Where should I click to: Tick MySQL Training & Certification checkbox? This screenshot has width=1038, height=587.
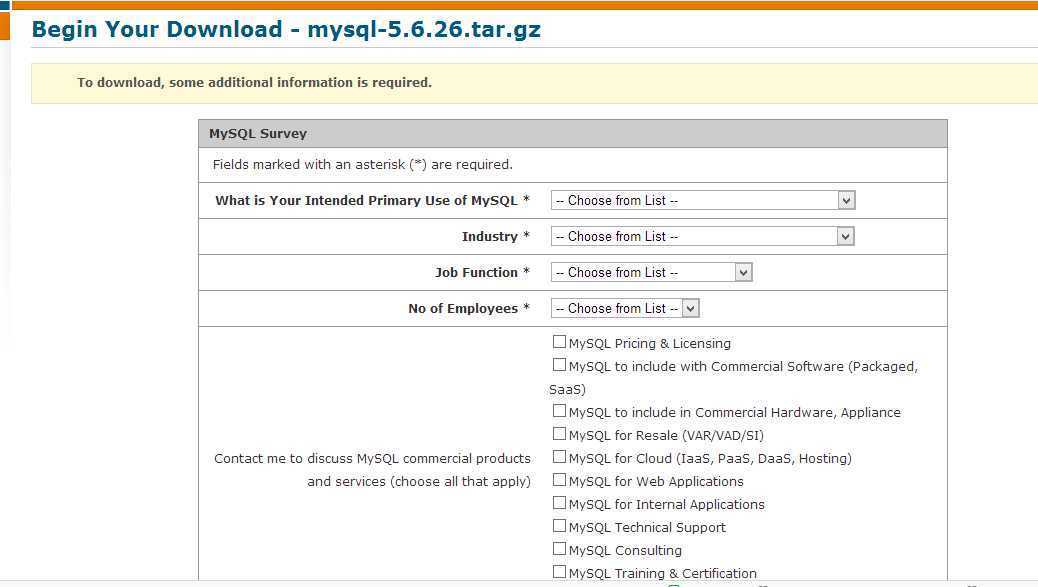click(x=560, y=572)
